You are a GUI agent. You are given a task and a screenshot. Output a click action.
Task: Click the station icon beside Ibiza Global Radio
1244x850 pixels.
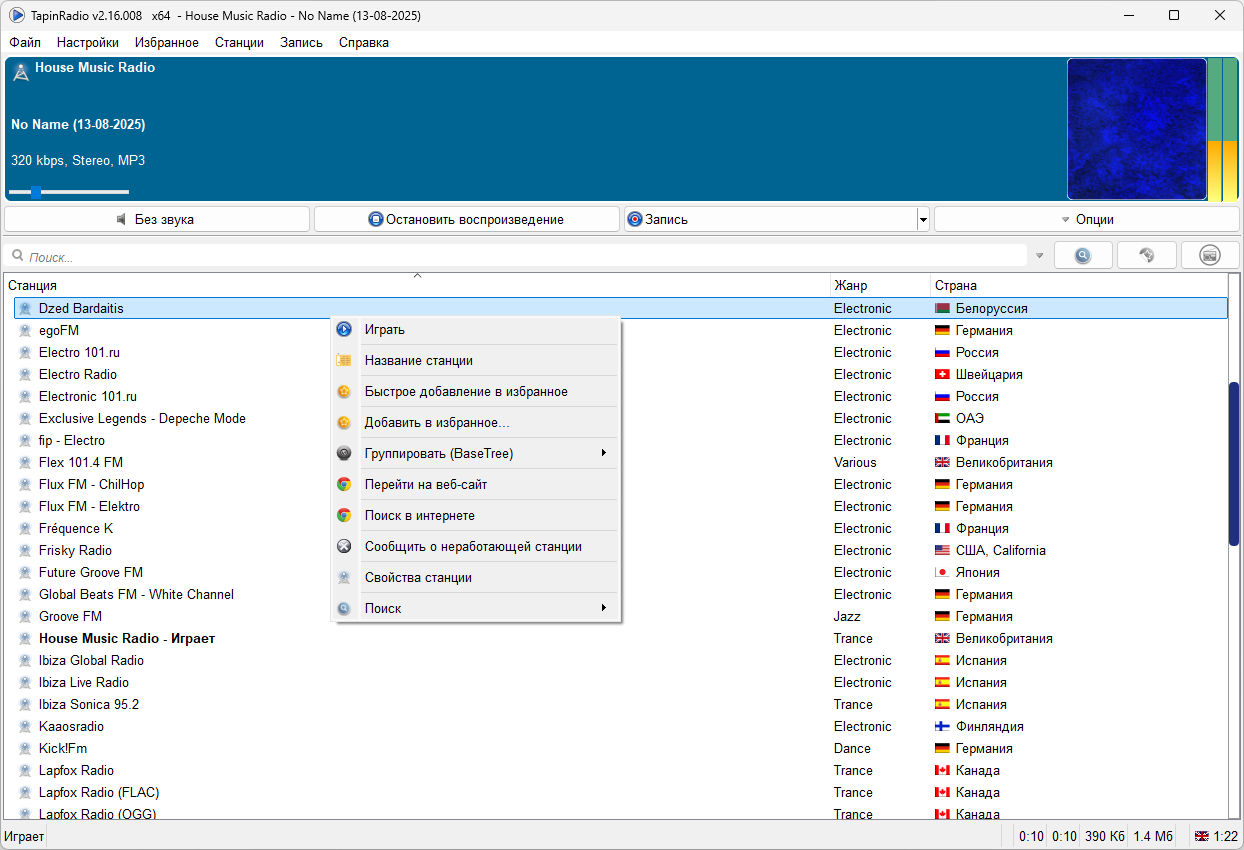point(25,660)
